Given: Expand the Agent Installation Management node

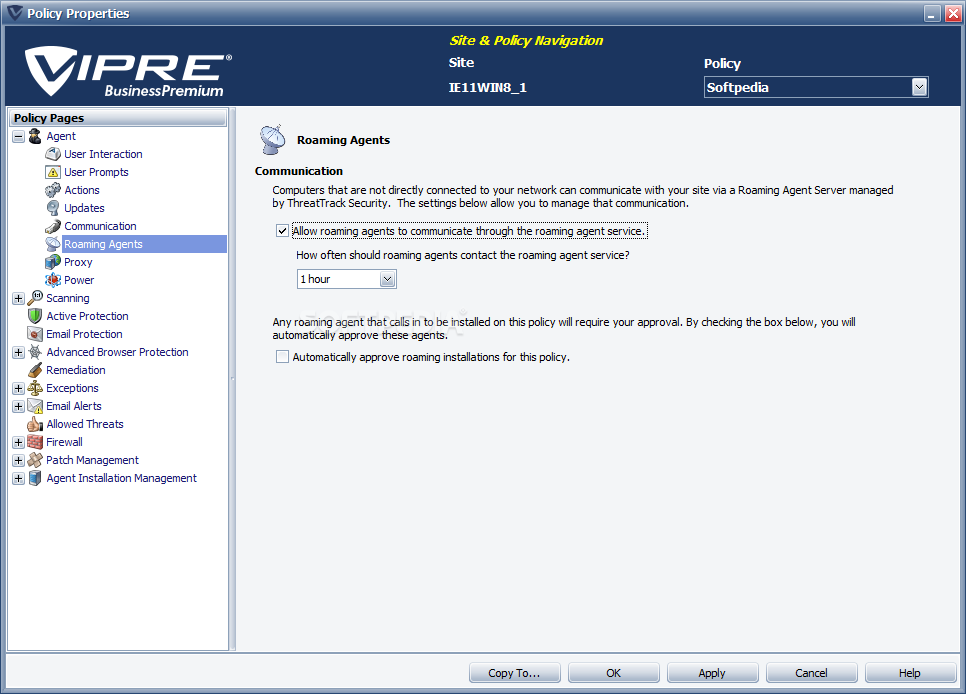Looking at the screenshot, I should pos(18,478).
